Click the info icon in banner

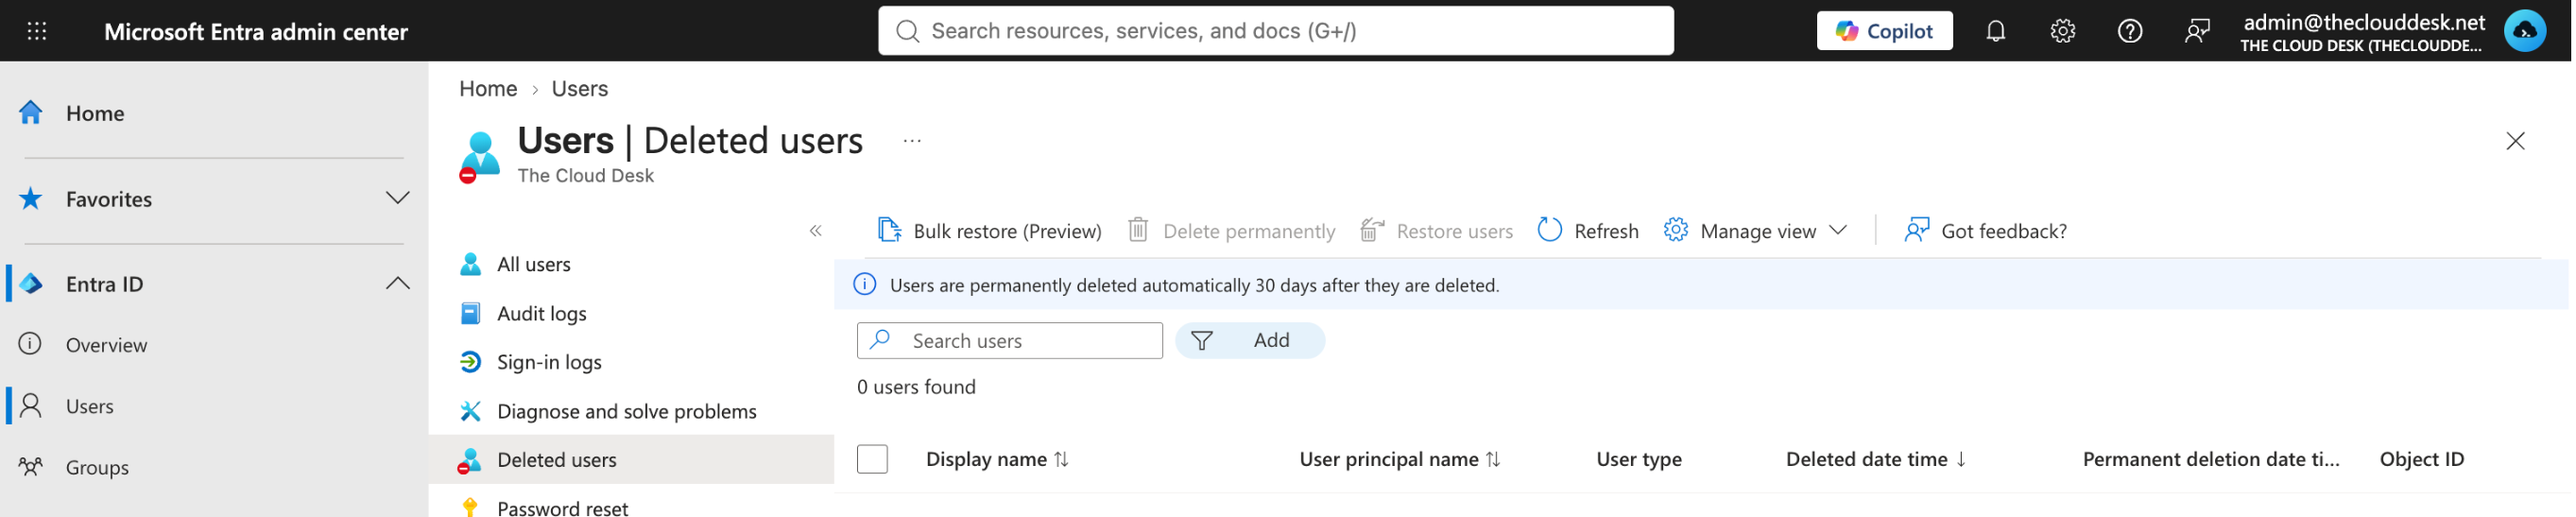coord(865,285)
